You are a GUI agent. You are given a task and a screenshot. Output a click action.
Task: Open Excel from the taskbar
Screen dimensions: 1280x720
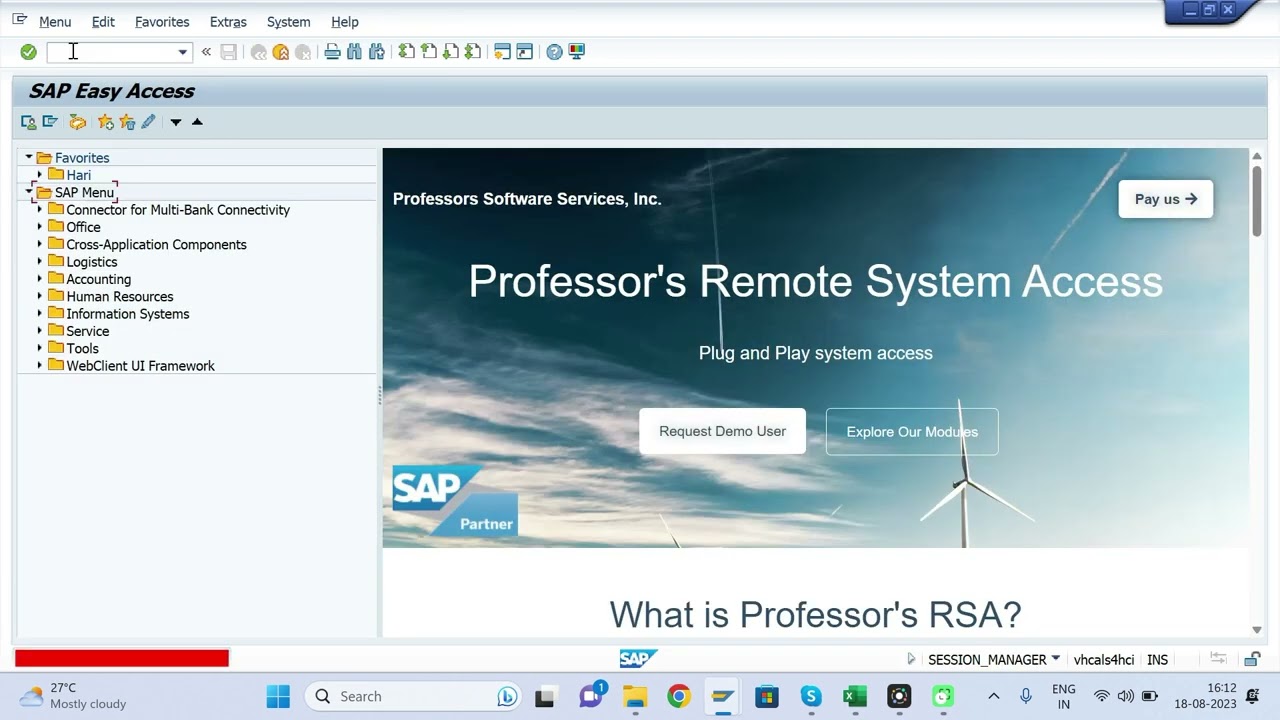(855, 696)
